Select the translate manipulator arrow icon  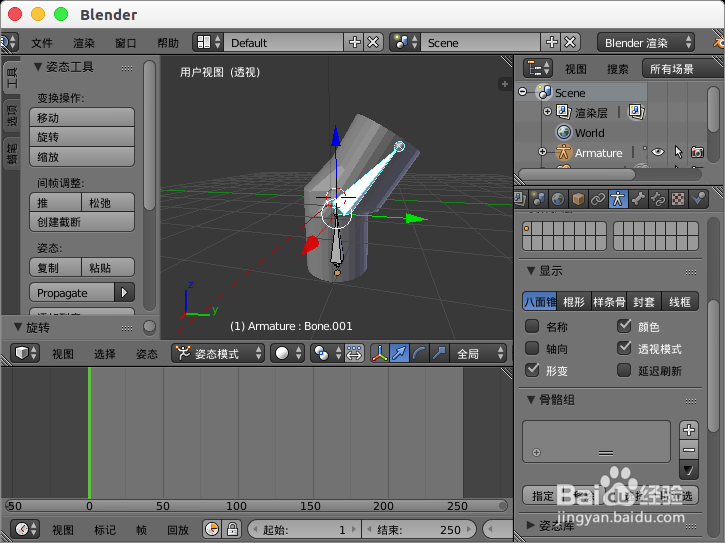pos(399,353)
